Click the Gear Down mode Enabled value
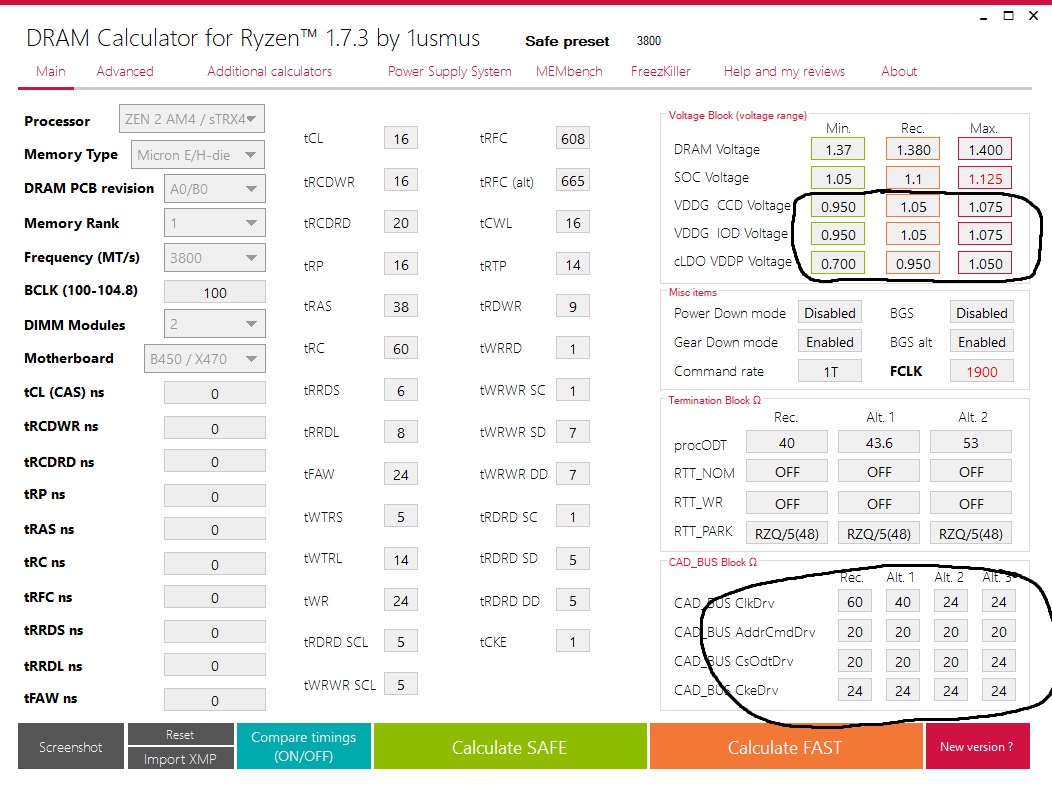 830,342
